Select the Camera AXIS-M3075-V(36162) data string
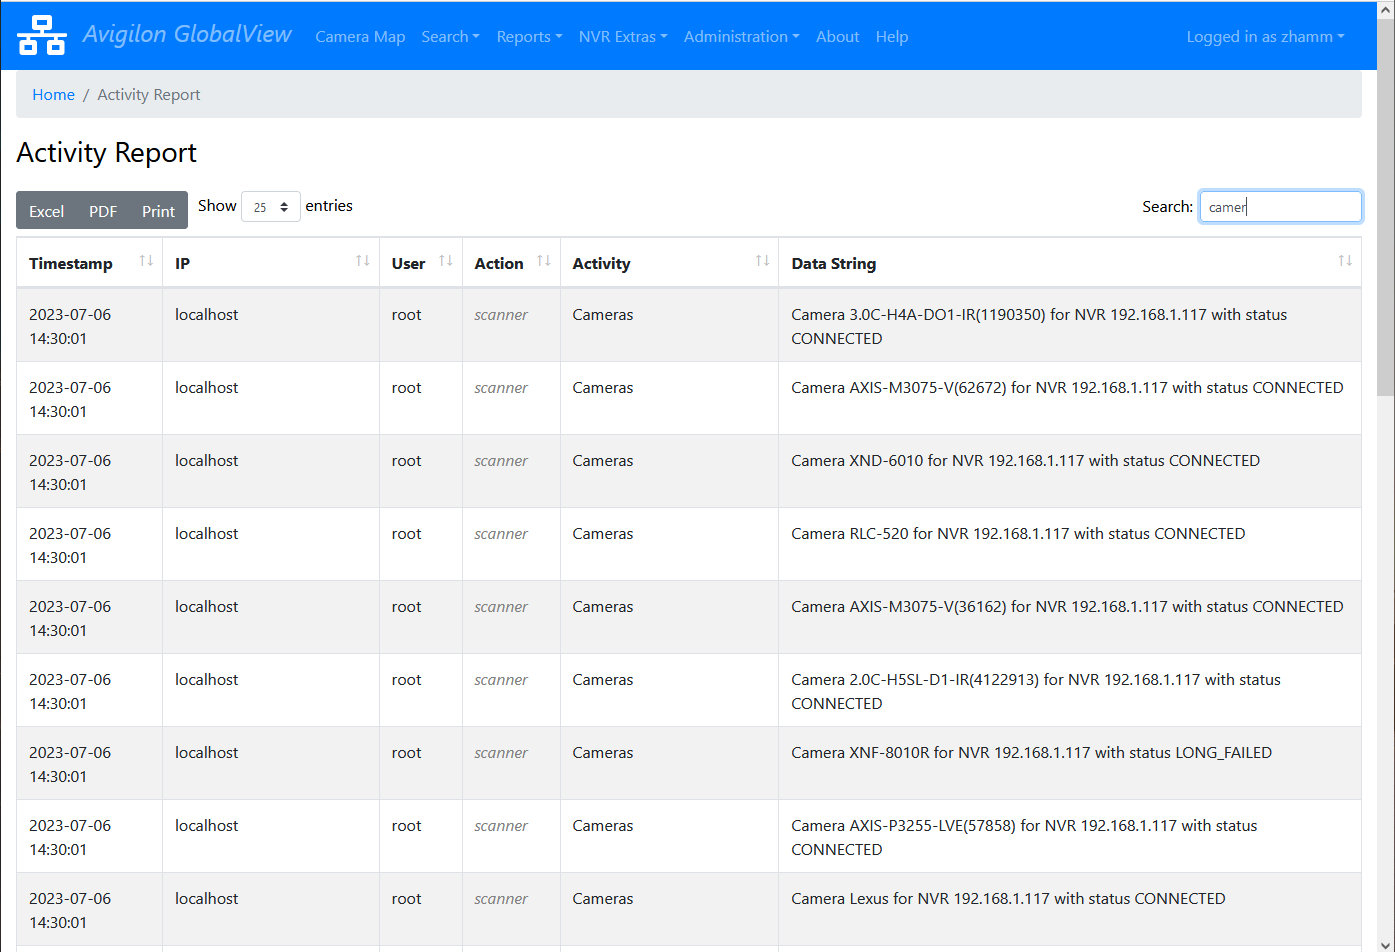The height and width of the screenshot is (952, 1395). point(1067,606)
